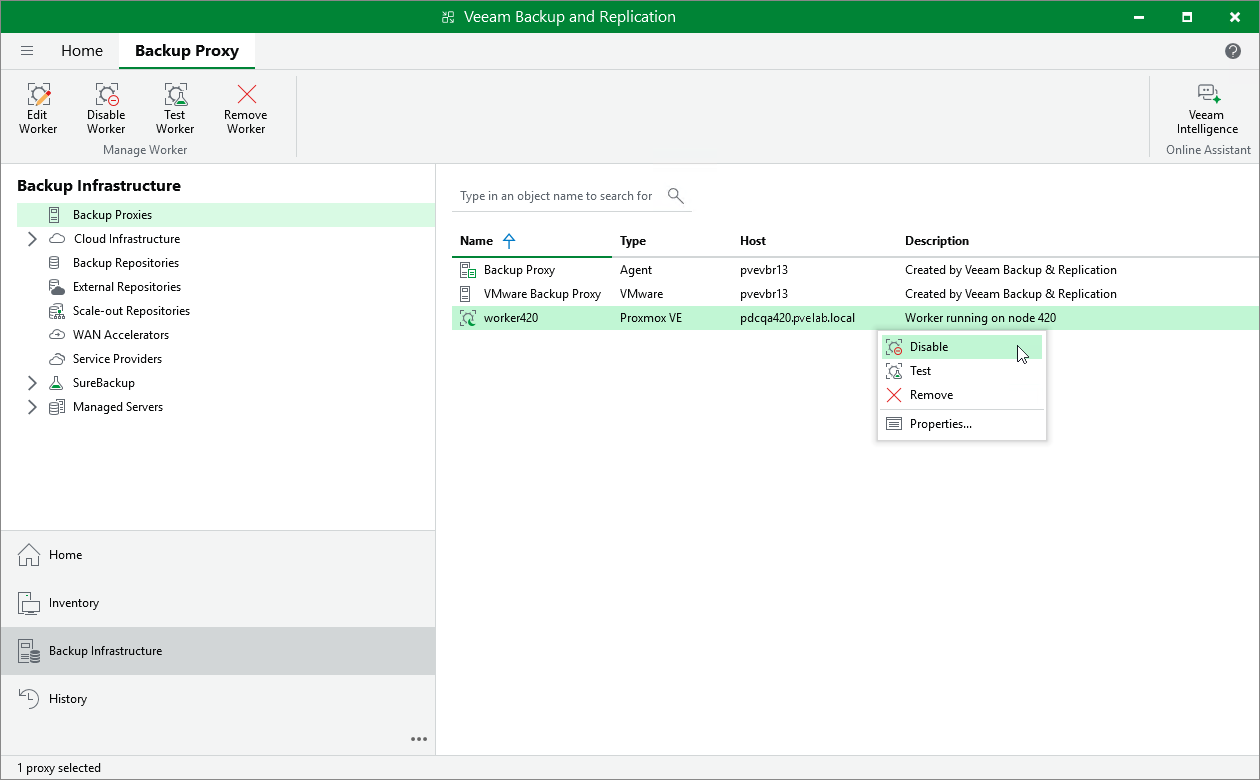Open the Backup Infrastructure view button

[218, 651]
